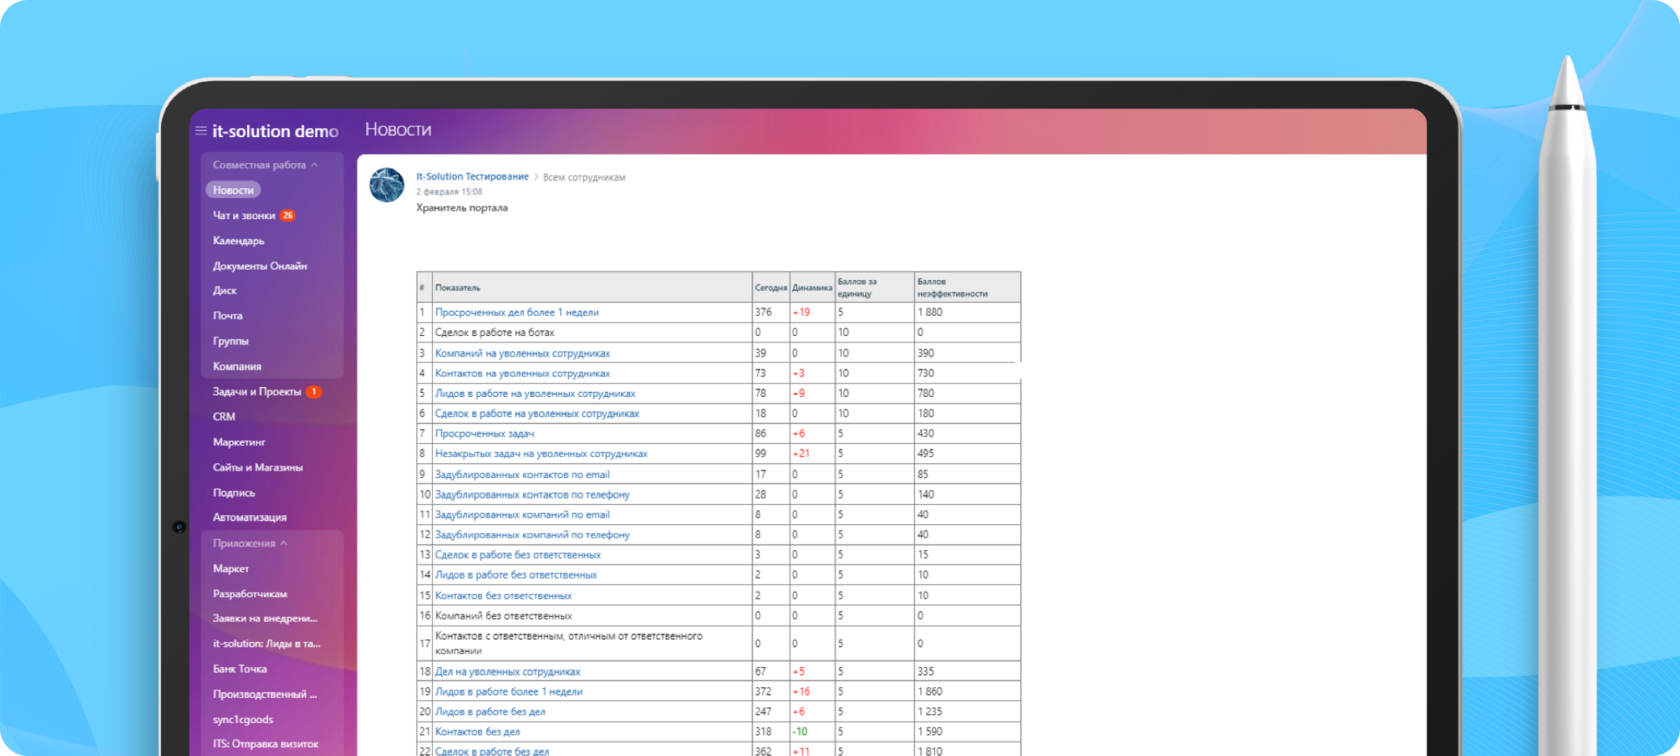Open Контактов на уволенных сотрудниках link

522,374
